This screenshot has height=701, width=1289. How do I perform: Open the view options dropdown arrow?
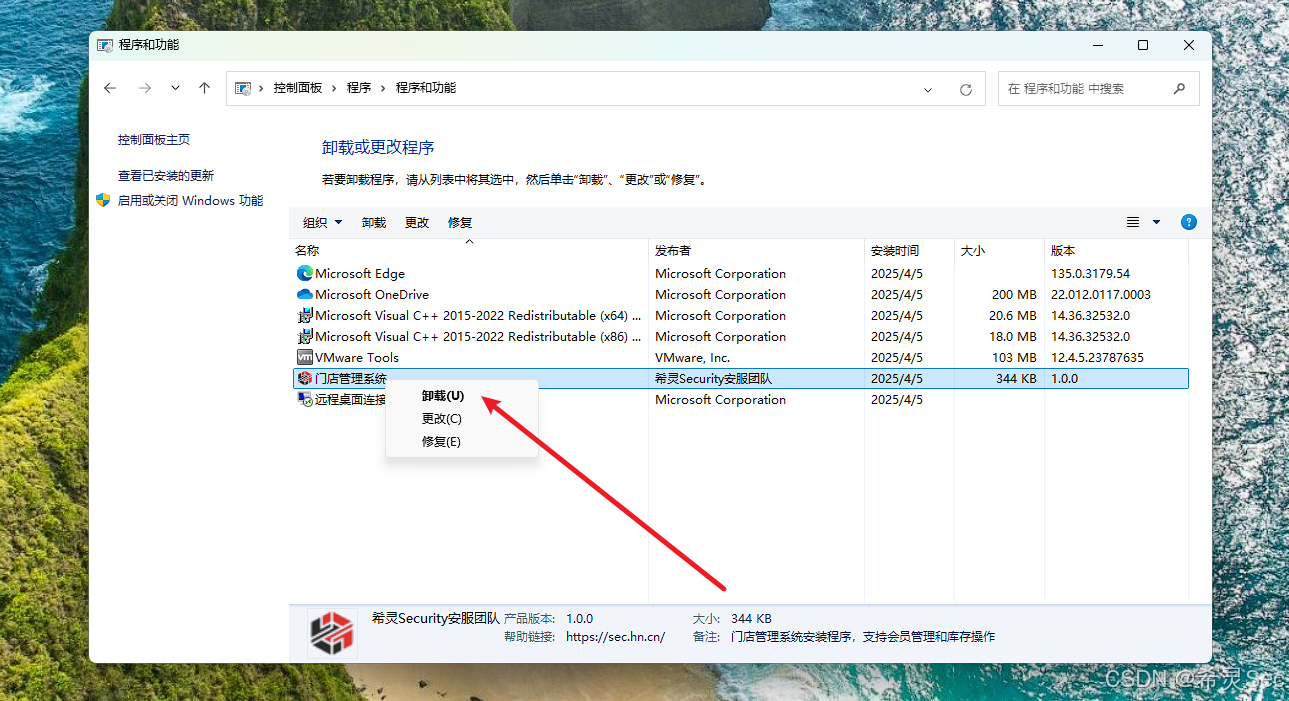[x=1157, y=222]
